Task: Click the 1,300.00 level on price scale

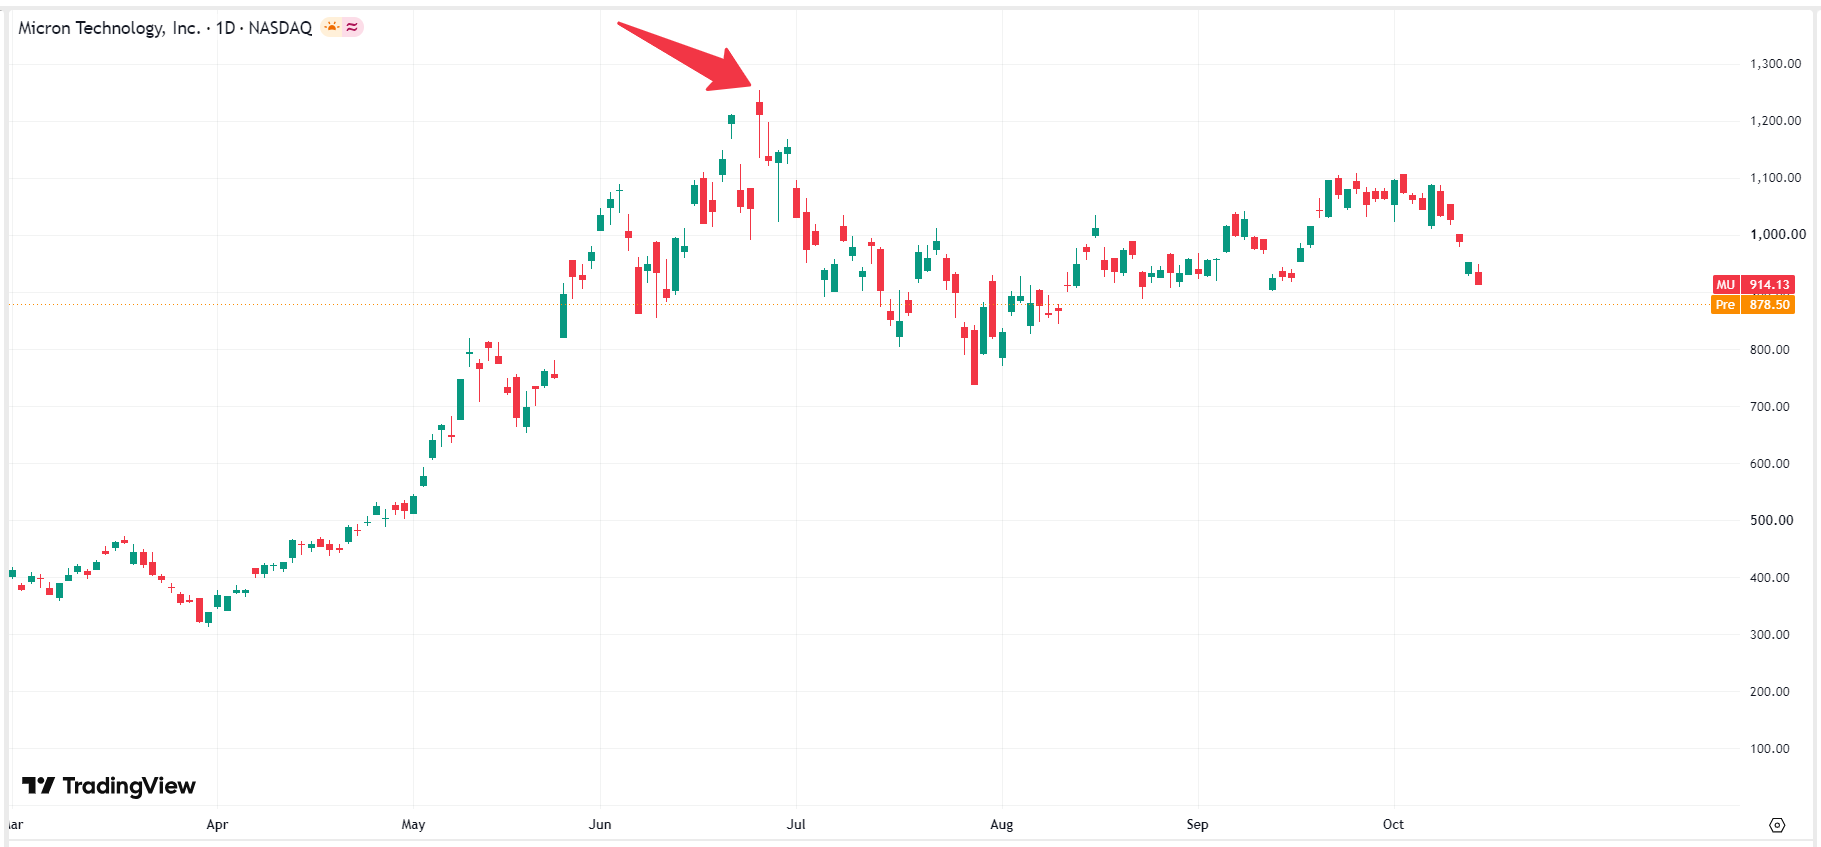Action: pos(1776,64)
